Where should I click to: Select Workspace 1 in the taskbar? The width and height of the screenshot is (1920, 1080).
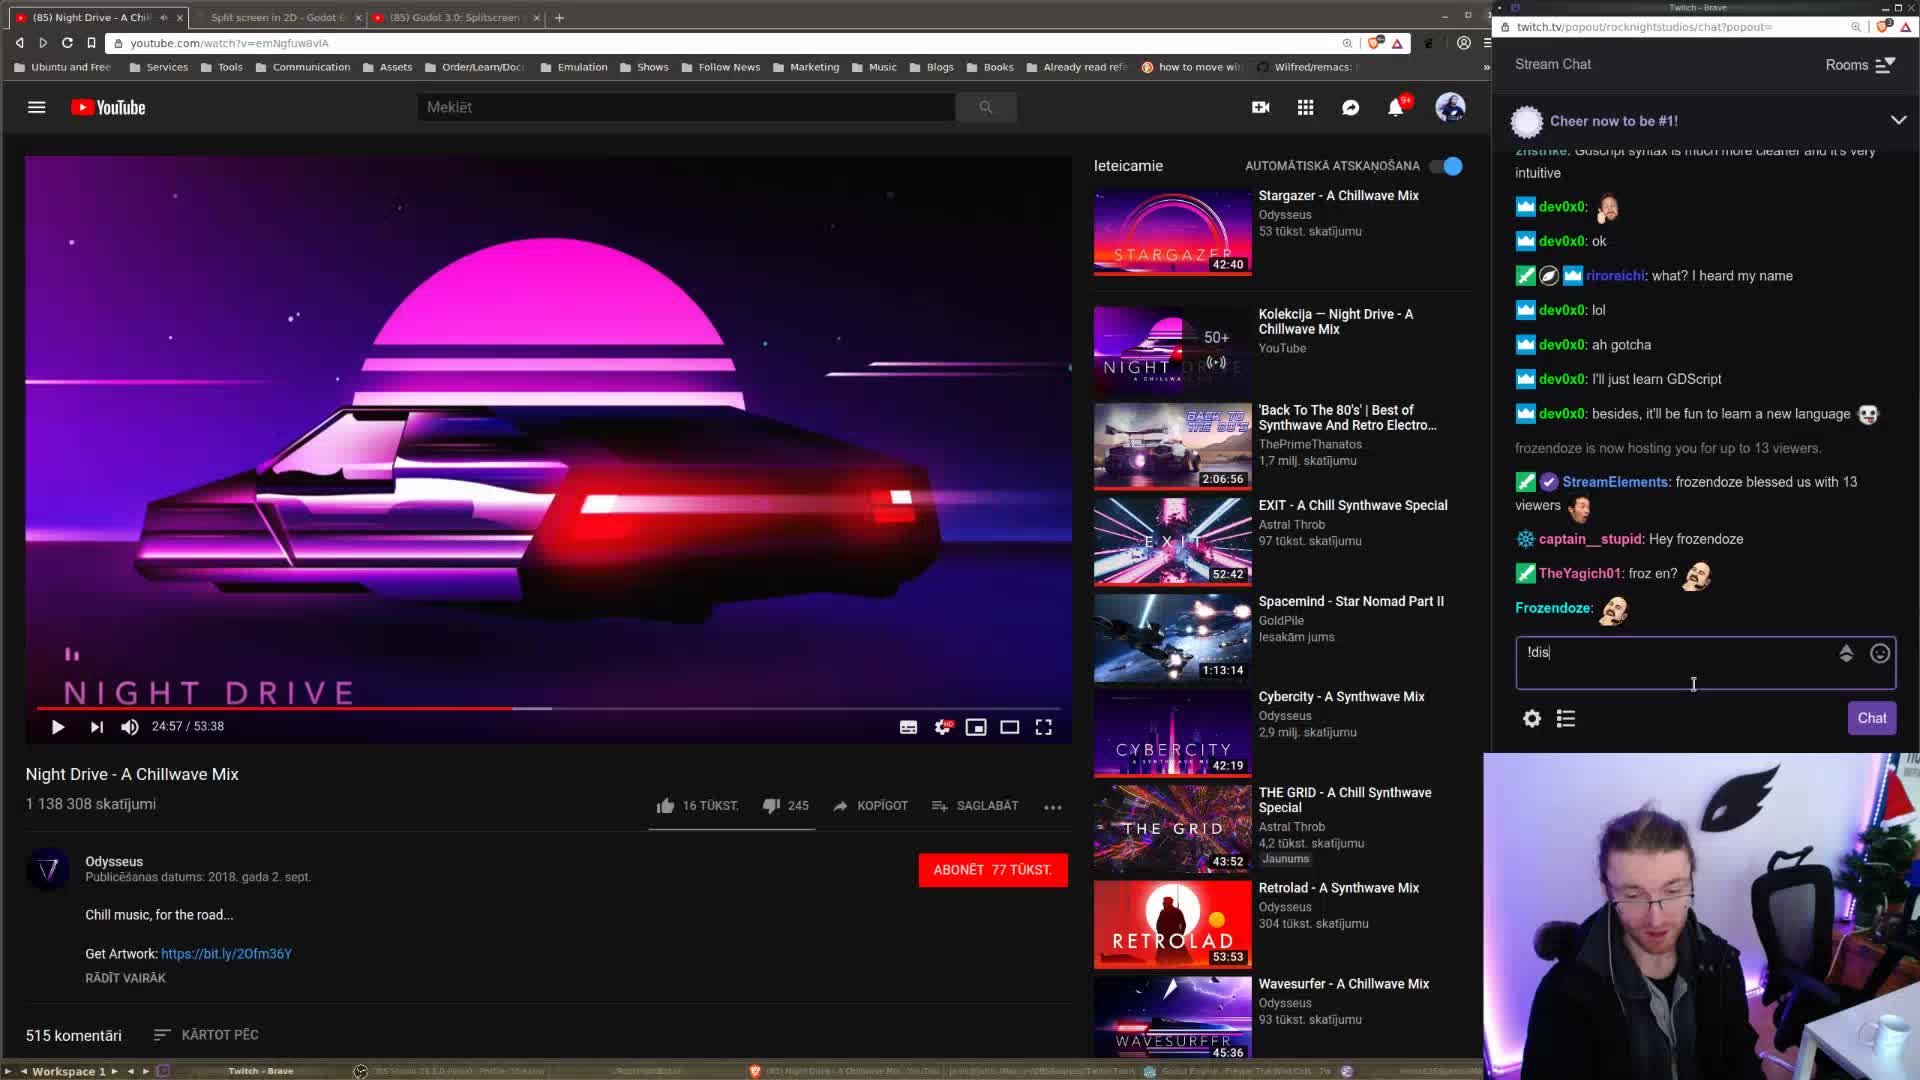tap(68, 1071)
